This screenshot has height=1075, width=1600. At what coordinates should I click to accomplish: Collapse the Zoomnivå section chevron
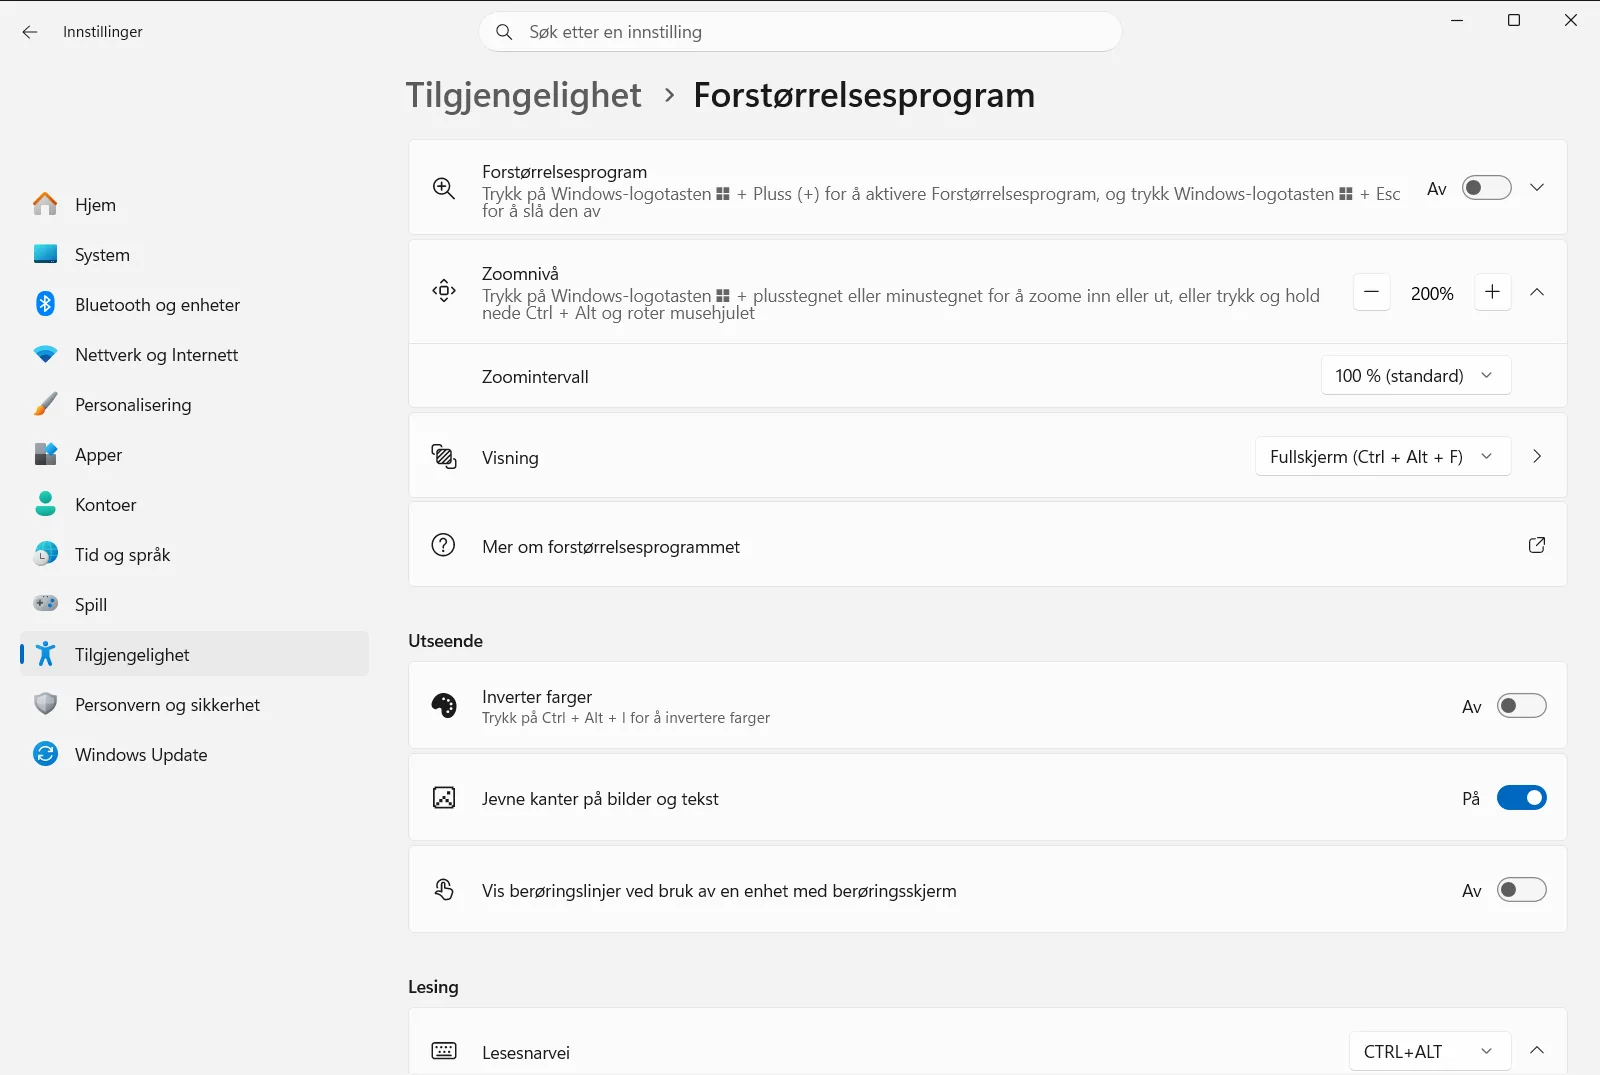pyautogui.click(x=1537, y=292)
